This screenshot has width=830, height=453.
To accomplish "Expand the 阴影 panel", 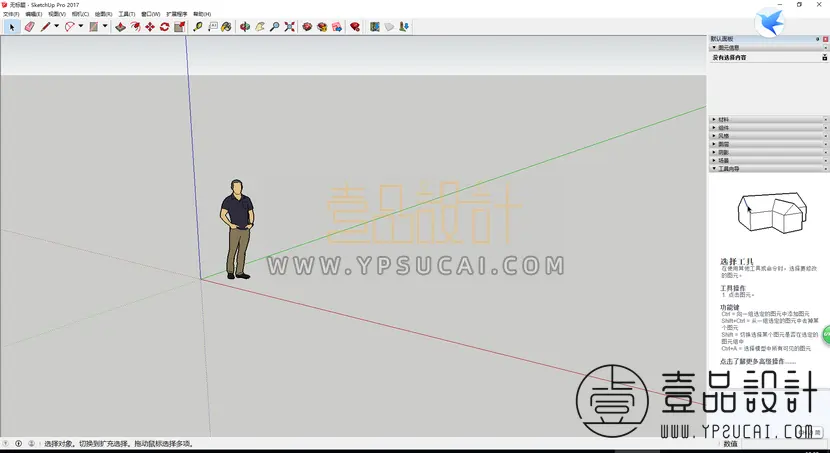I will coord(768,152).
